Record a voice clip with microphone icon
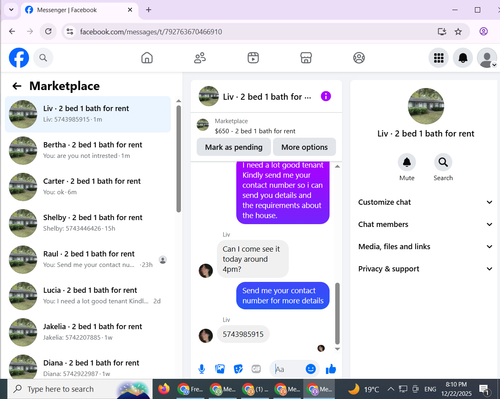This screenshot has height=399, width=500. click(202, 369)
